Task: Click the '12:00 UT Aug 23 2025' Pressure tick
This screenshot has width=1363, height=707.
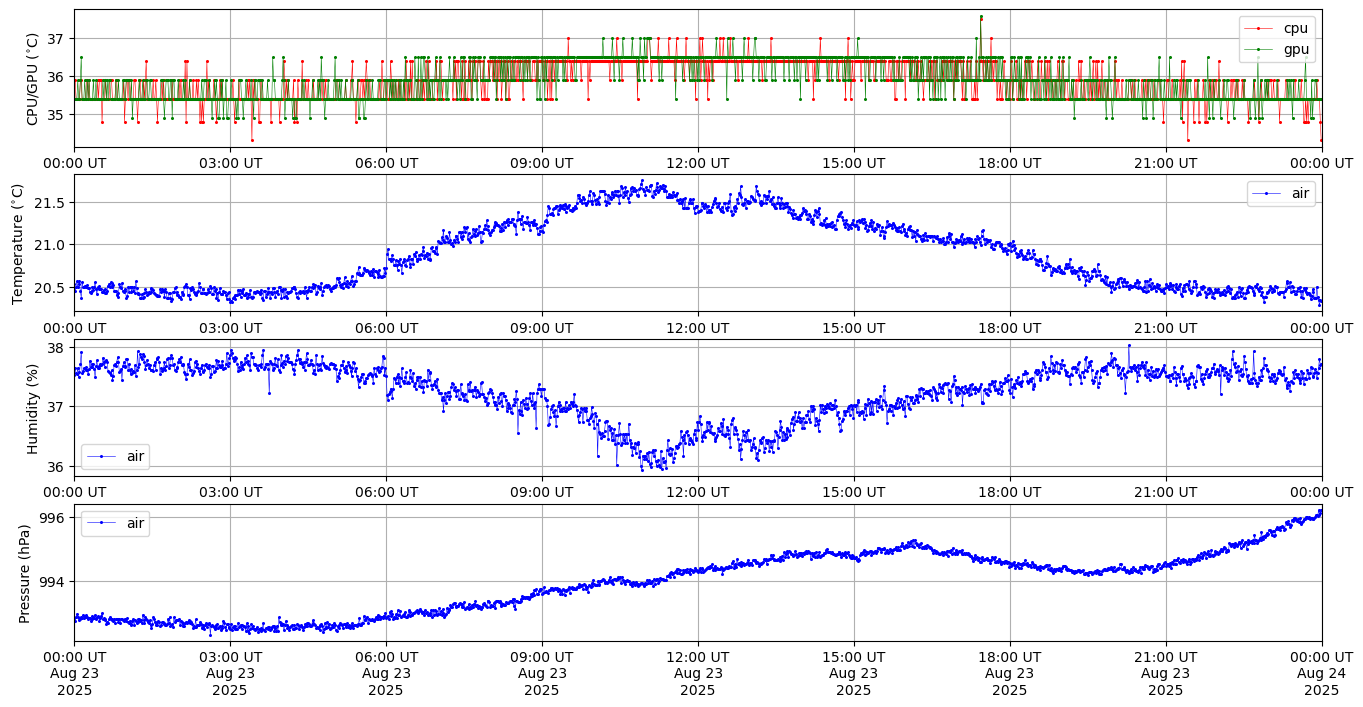Action: [x=698, y=673]
